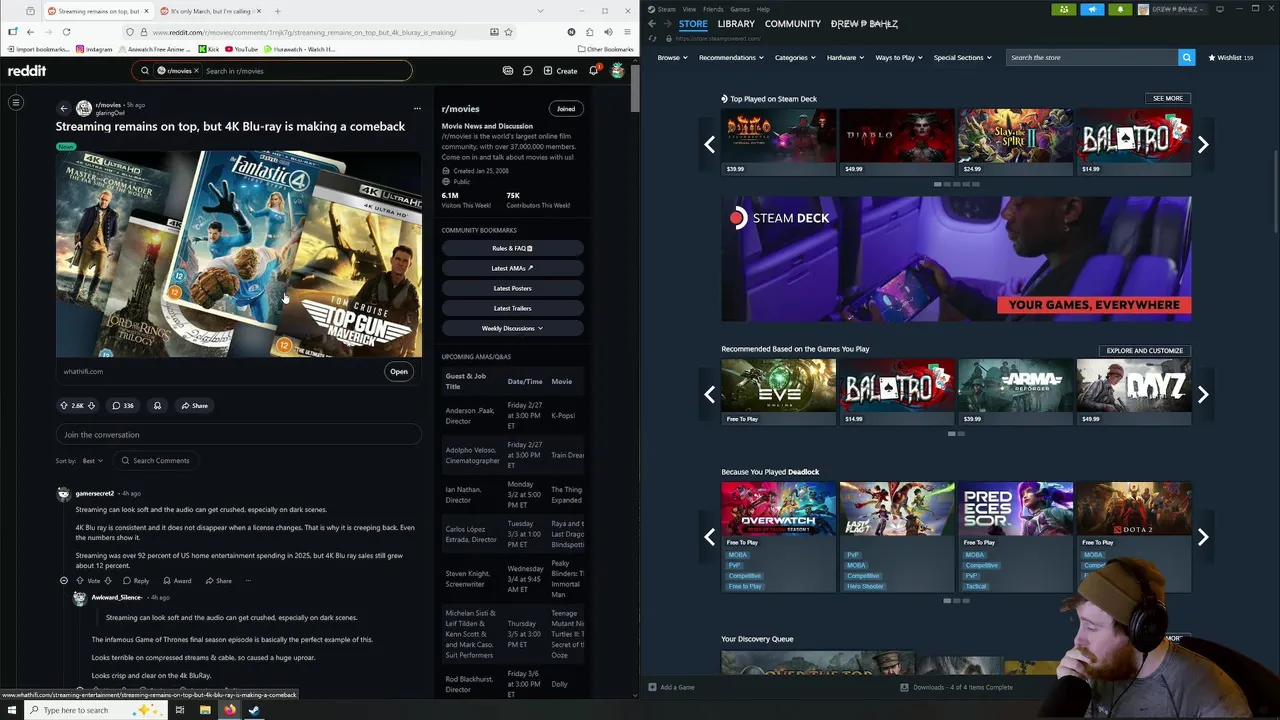
Task: Open Reddit sidebar hamburger menu
Action: [x=16, y=102]
